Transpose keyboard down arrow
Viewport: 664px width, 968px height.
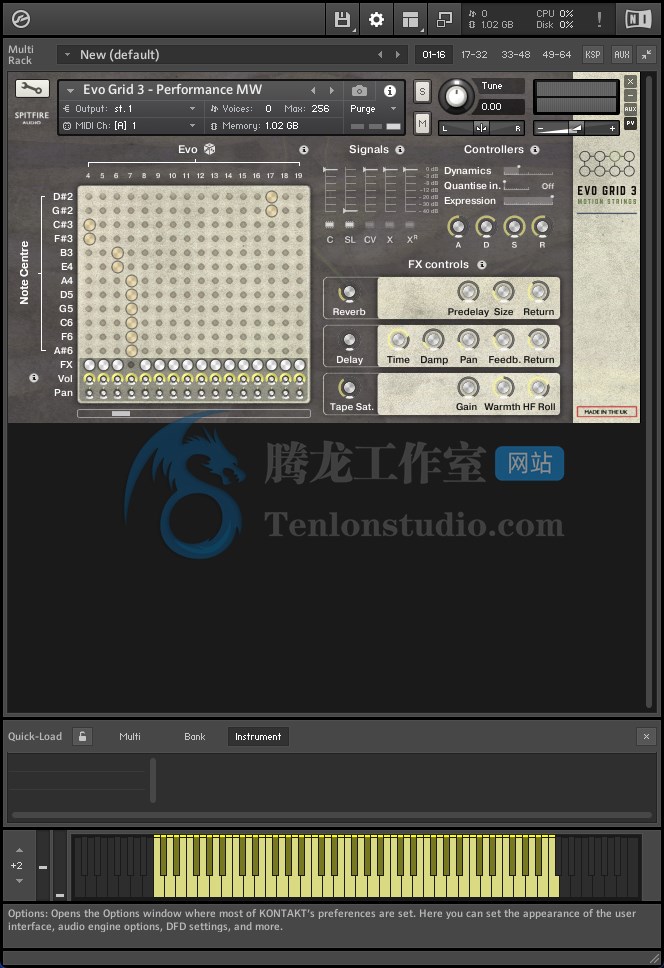(19, 881)
